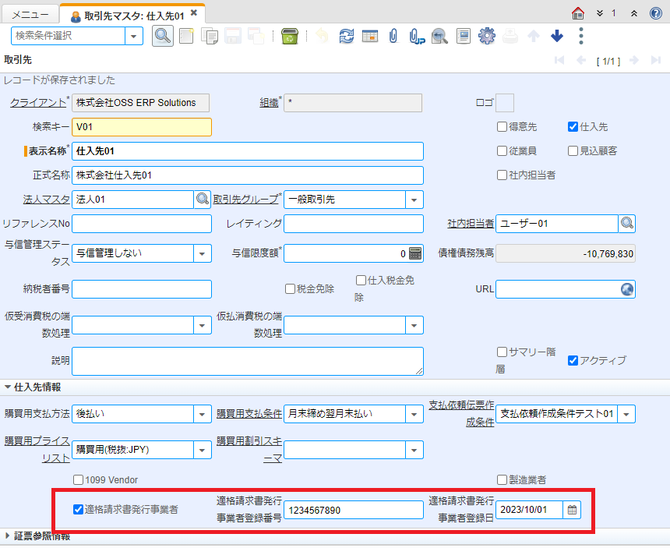Click the 購買用プライスリスト label link
Image resolution: width=670 pixels, height=548 pixels.
[x=37, y=450]
